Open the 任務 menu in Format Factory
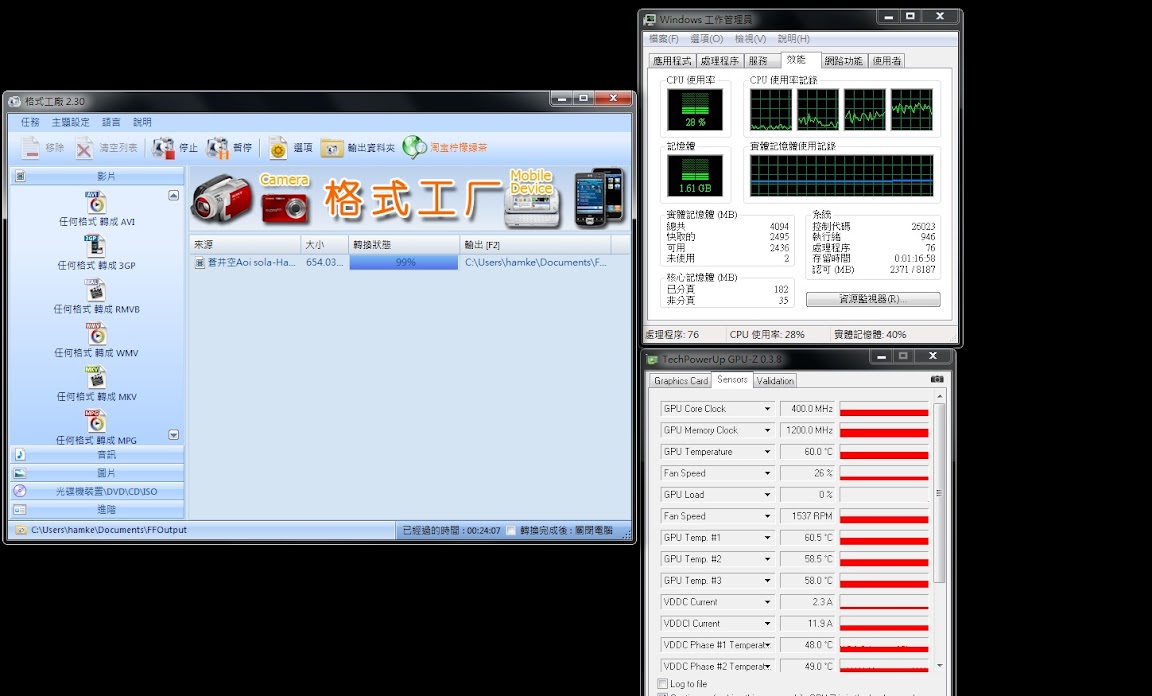Image resolution: width=1152 pixels, height=696 pixels. tap(30, 122)
